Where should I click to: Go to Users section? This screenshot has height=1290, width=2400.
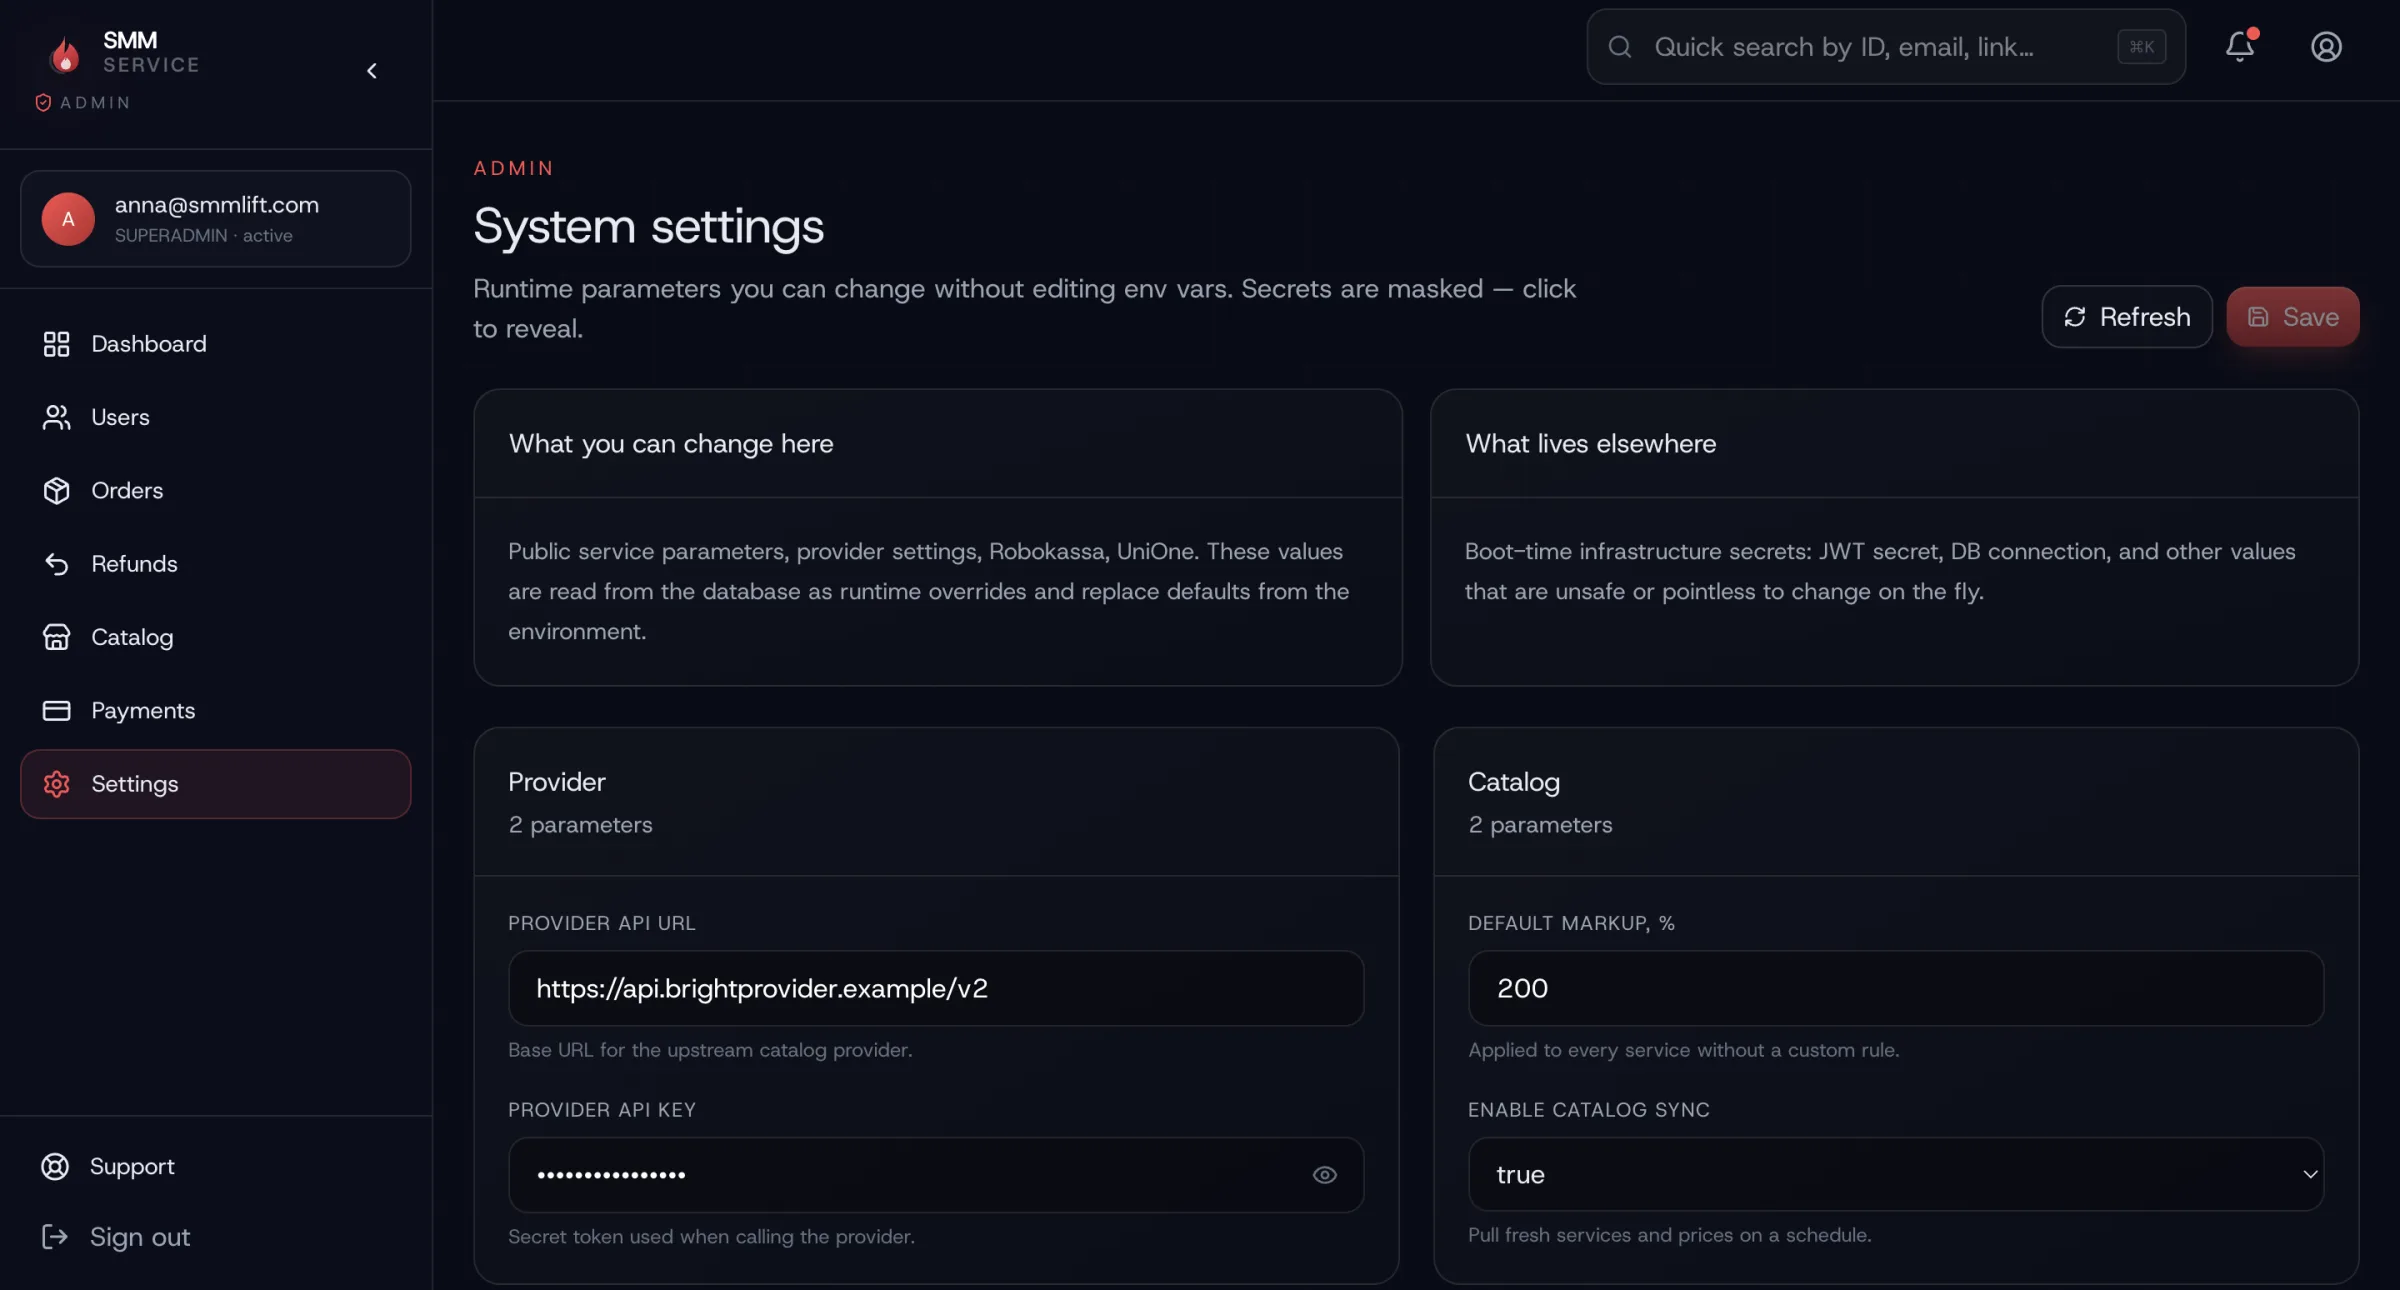coord(120,417)
